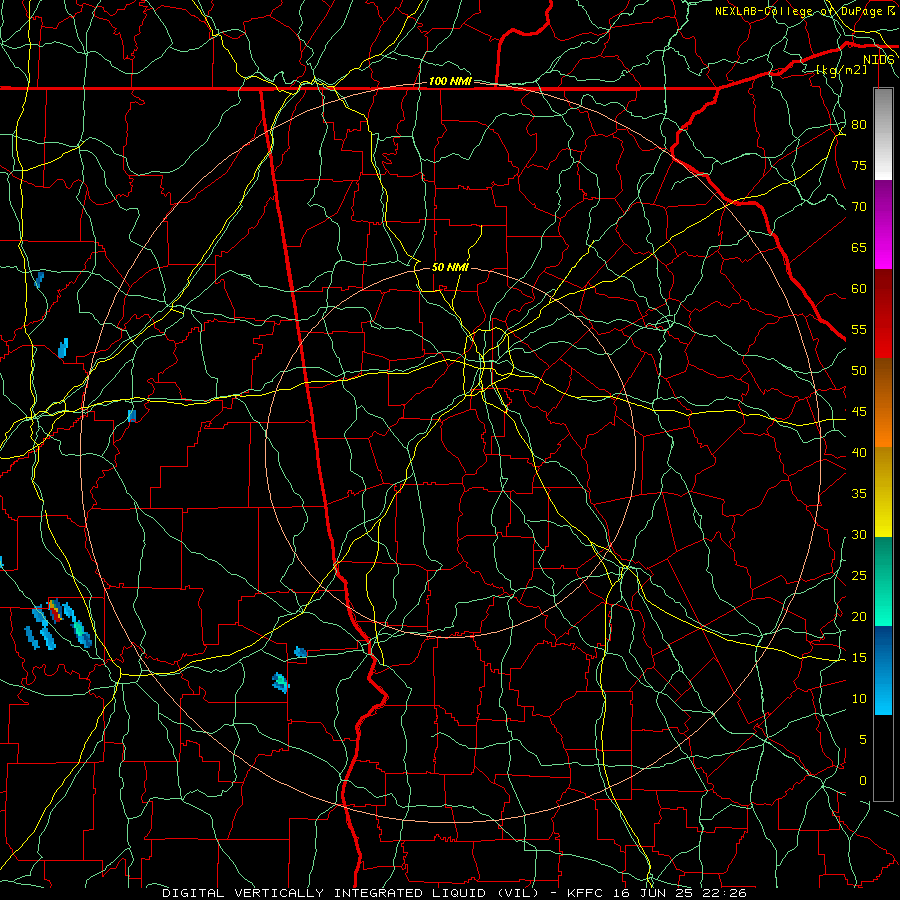This screenshot has height=900, width=900.
Task: Click the 60 value on the VIL scale
Action: [859, 289]
